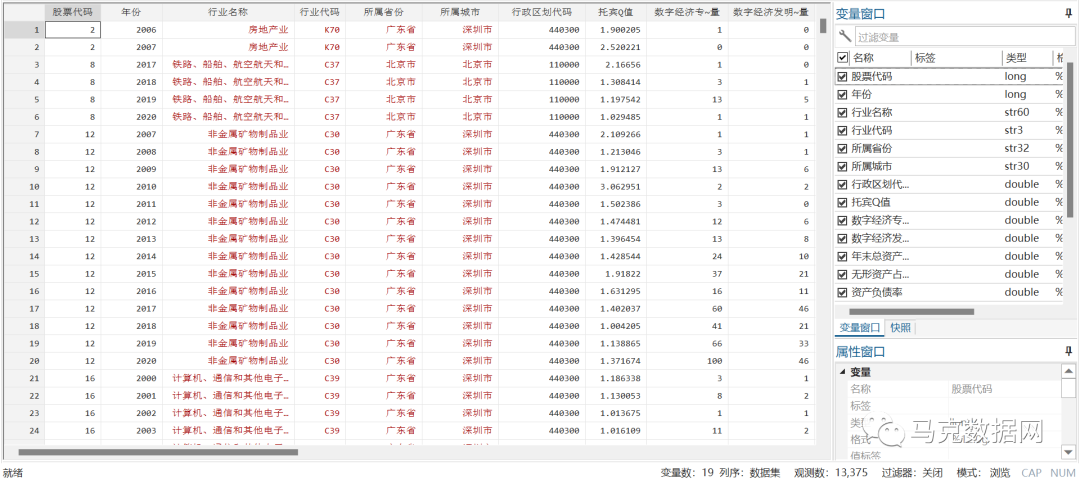Click row number 7 in the row header

coord(25,134)
